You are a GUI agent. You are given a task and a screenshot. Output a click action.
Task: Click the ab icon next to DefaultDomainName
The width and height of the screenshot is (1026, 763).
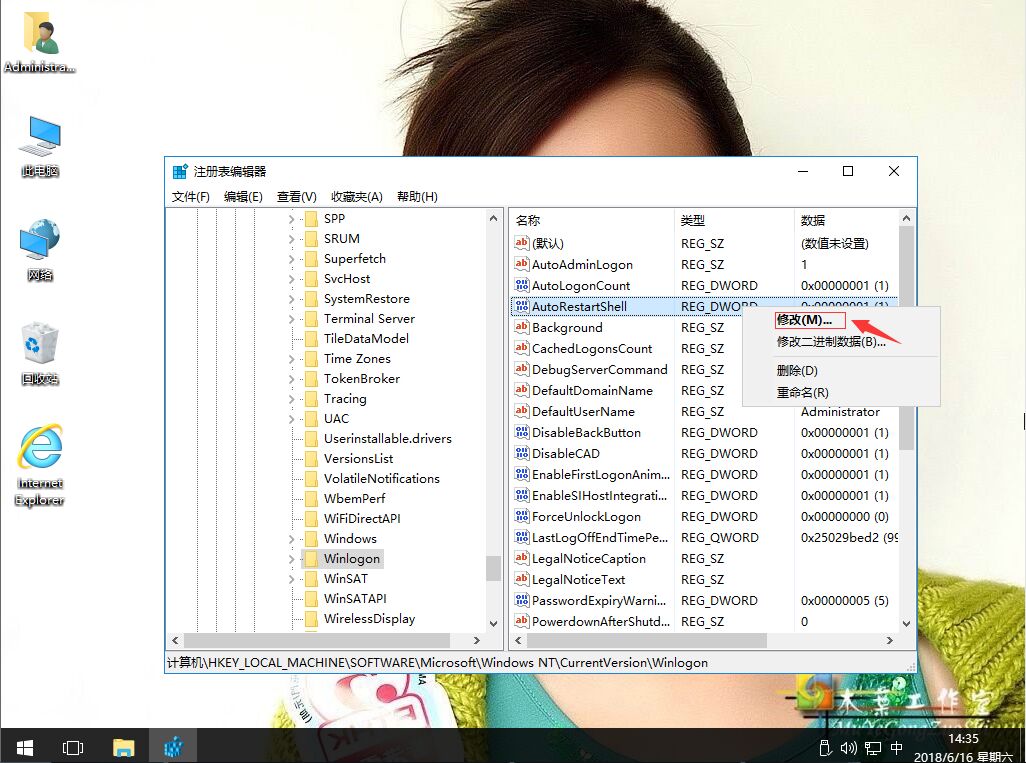(x=521, y=390)
